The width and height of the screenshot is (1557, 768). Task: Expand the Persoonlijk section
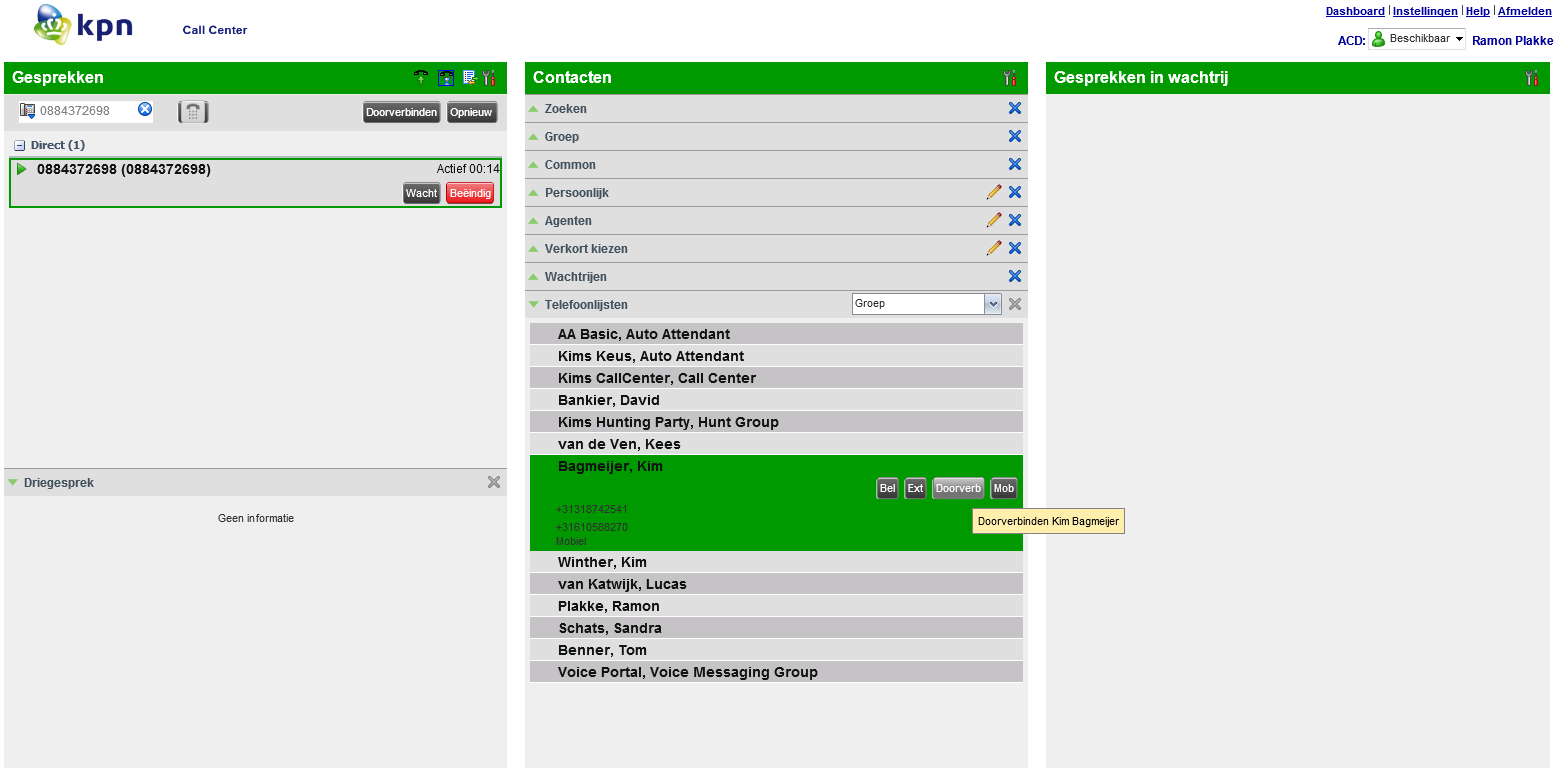(x=534, y=193)
